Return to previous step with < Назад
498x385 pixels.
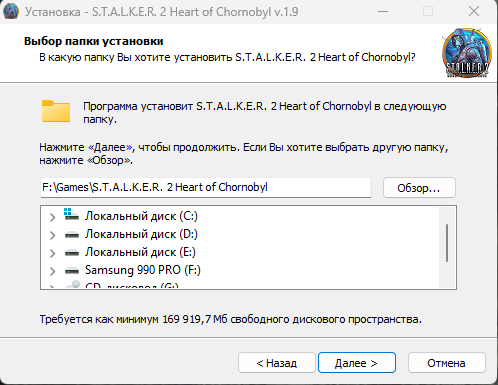277,363
